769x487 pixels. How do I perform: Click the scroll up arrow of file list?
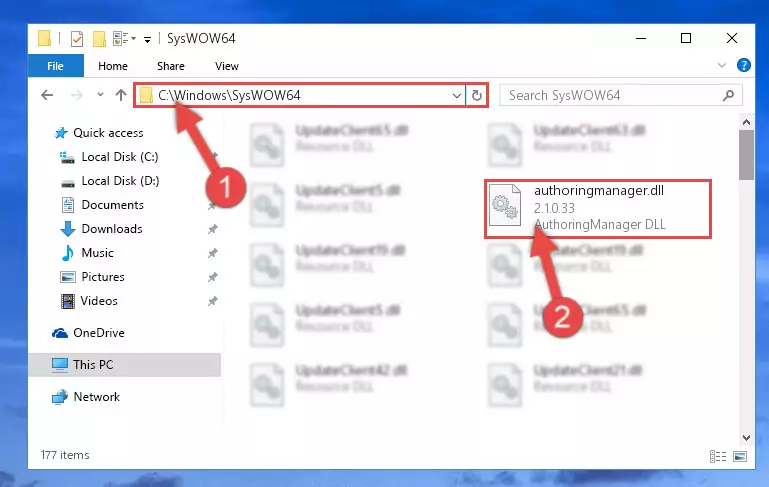tap(746, 122)
